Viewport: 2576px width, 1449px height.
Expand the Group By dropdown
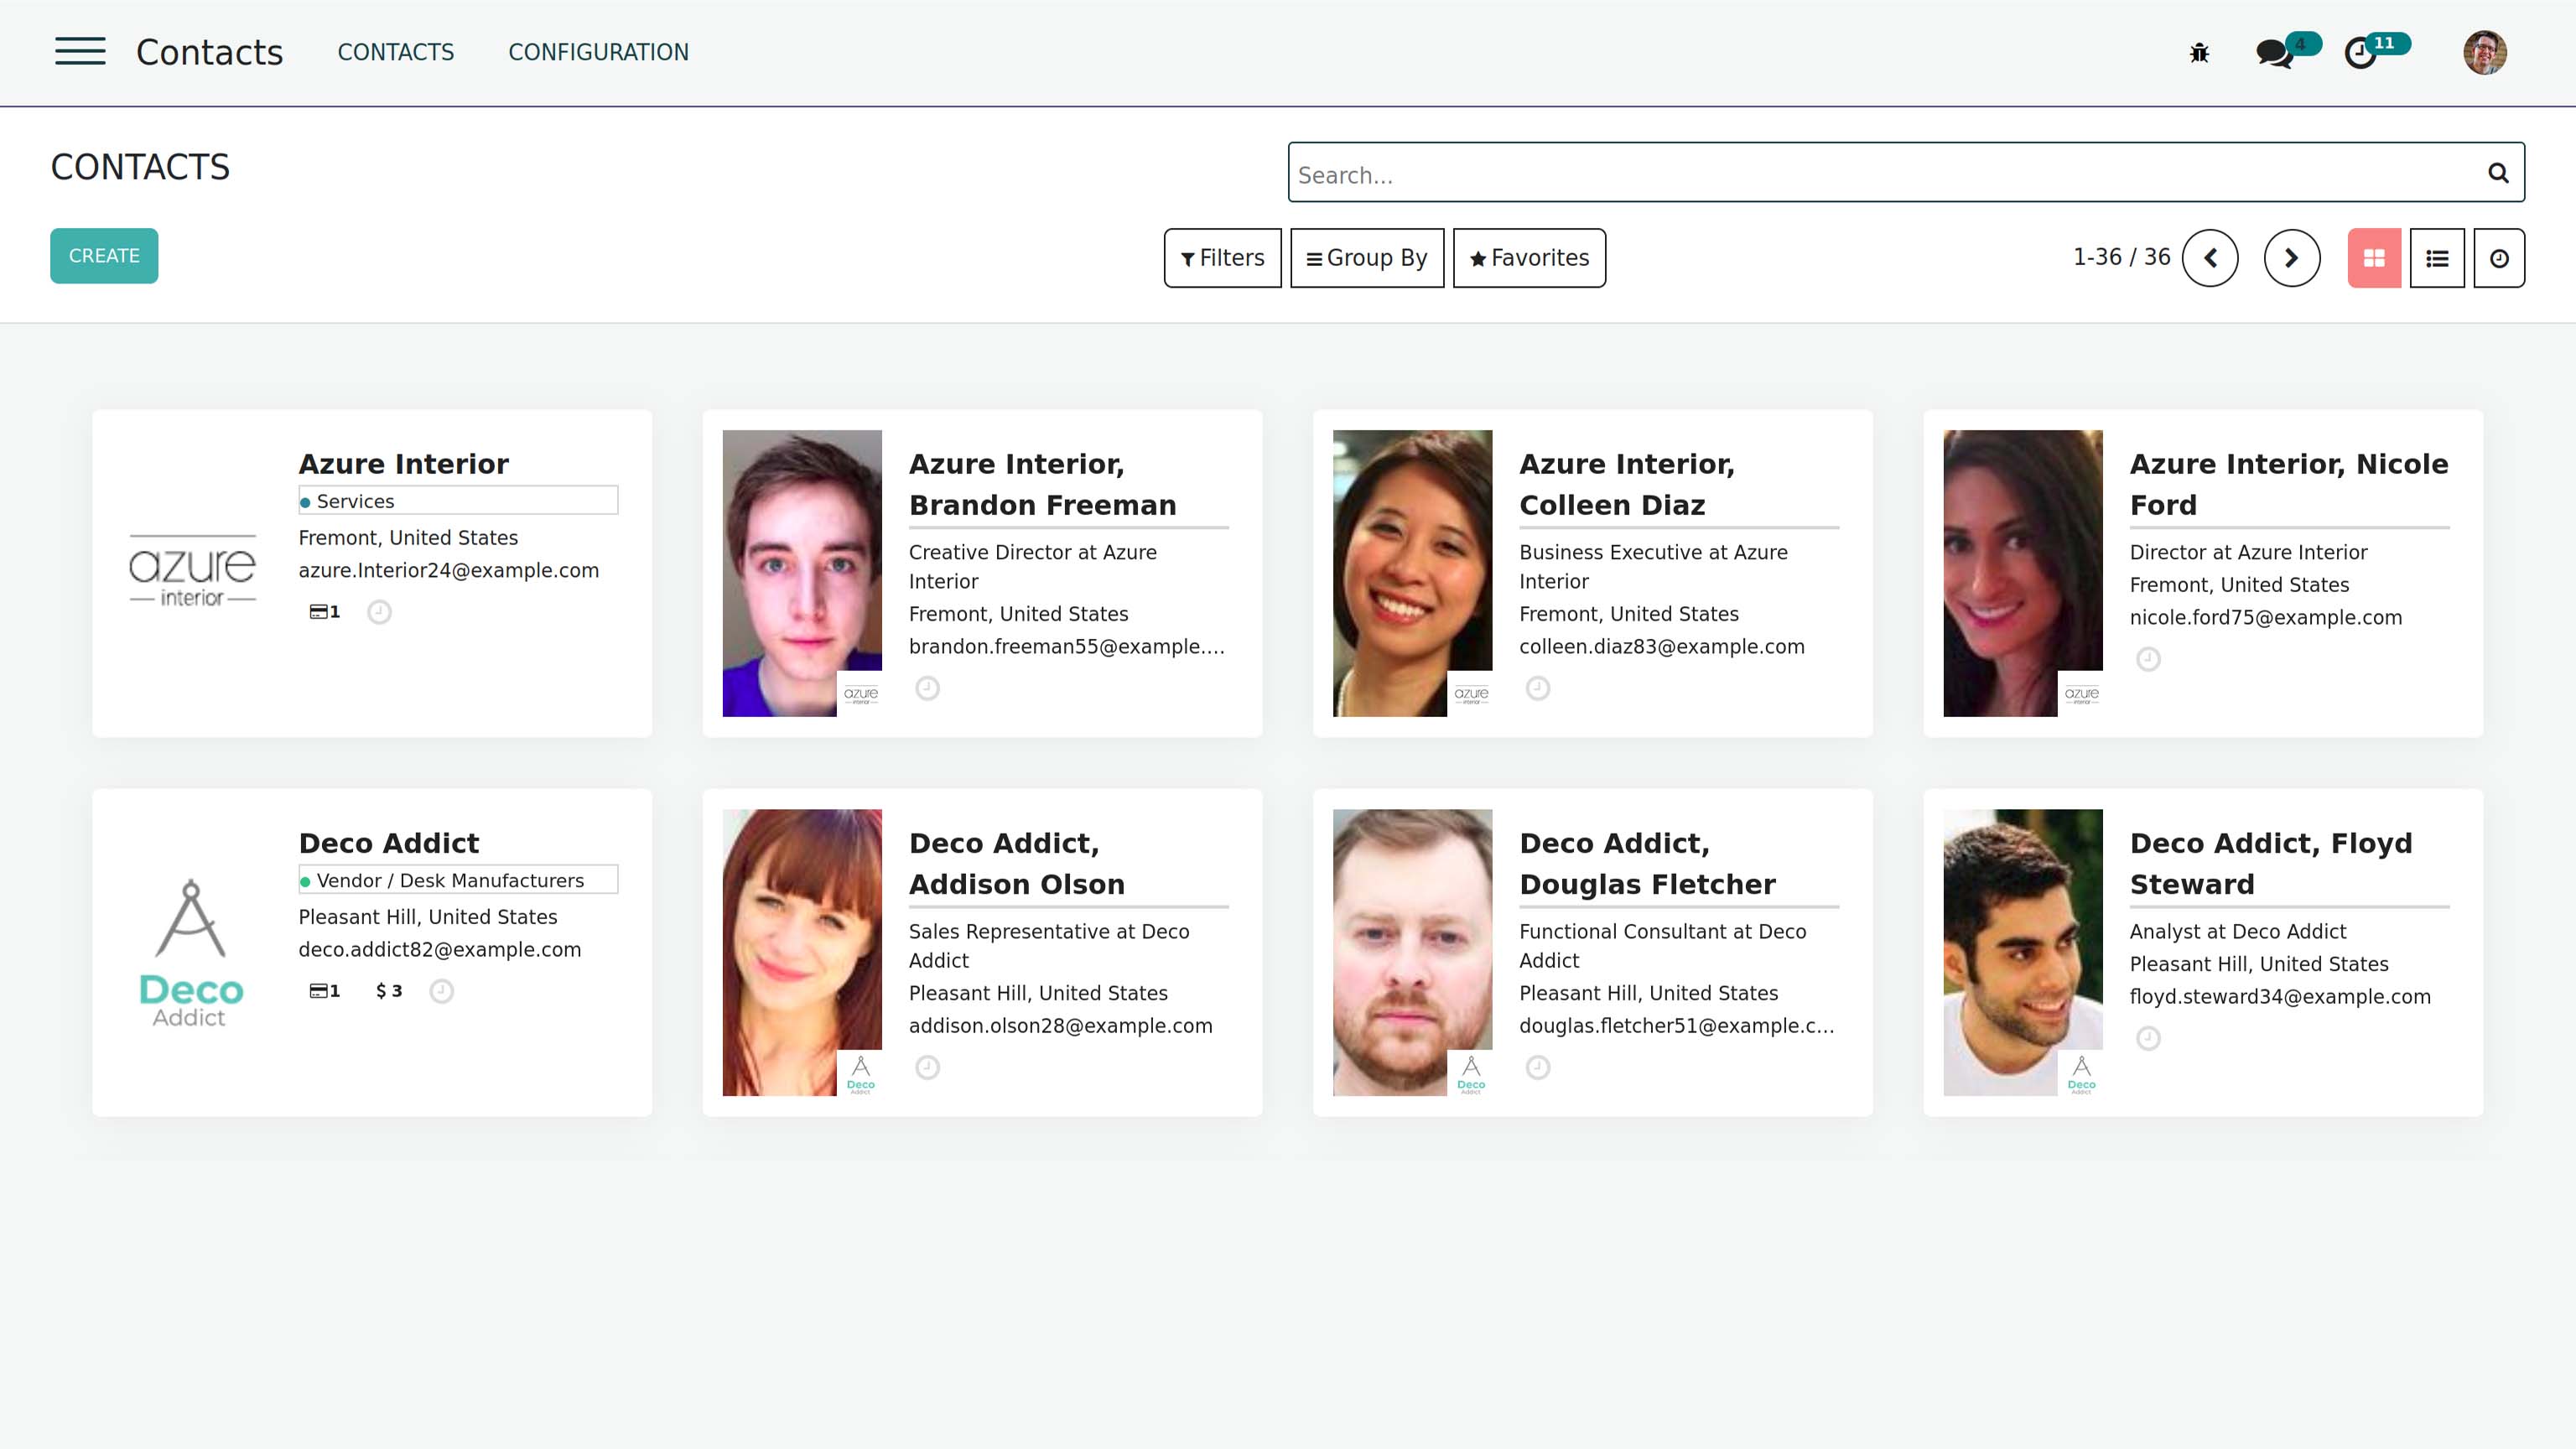point(1366,258)
